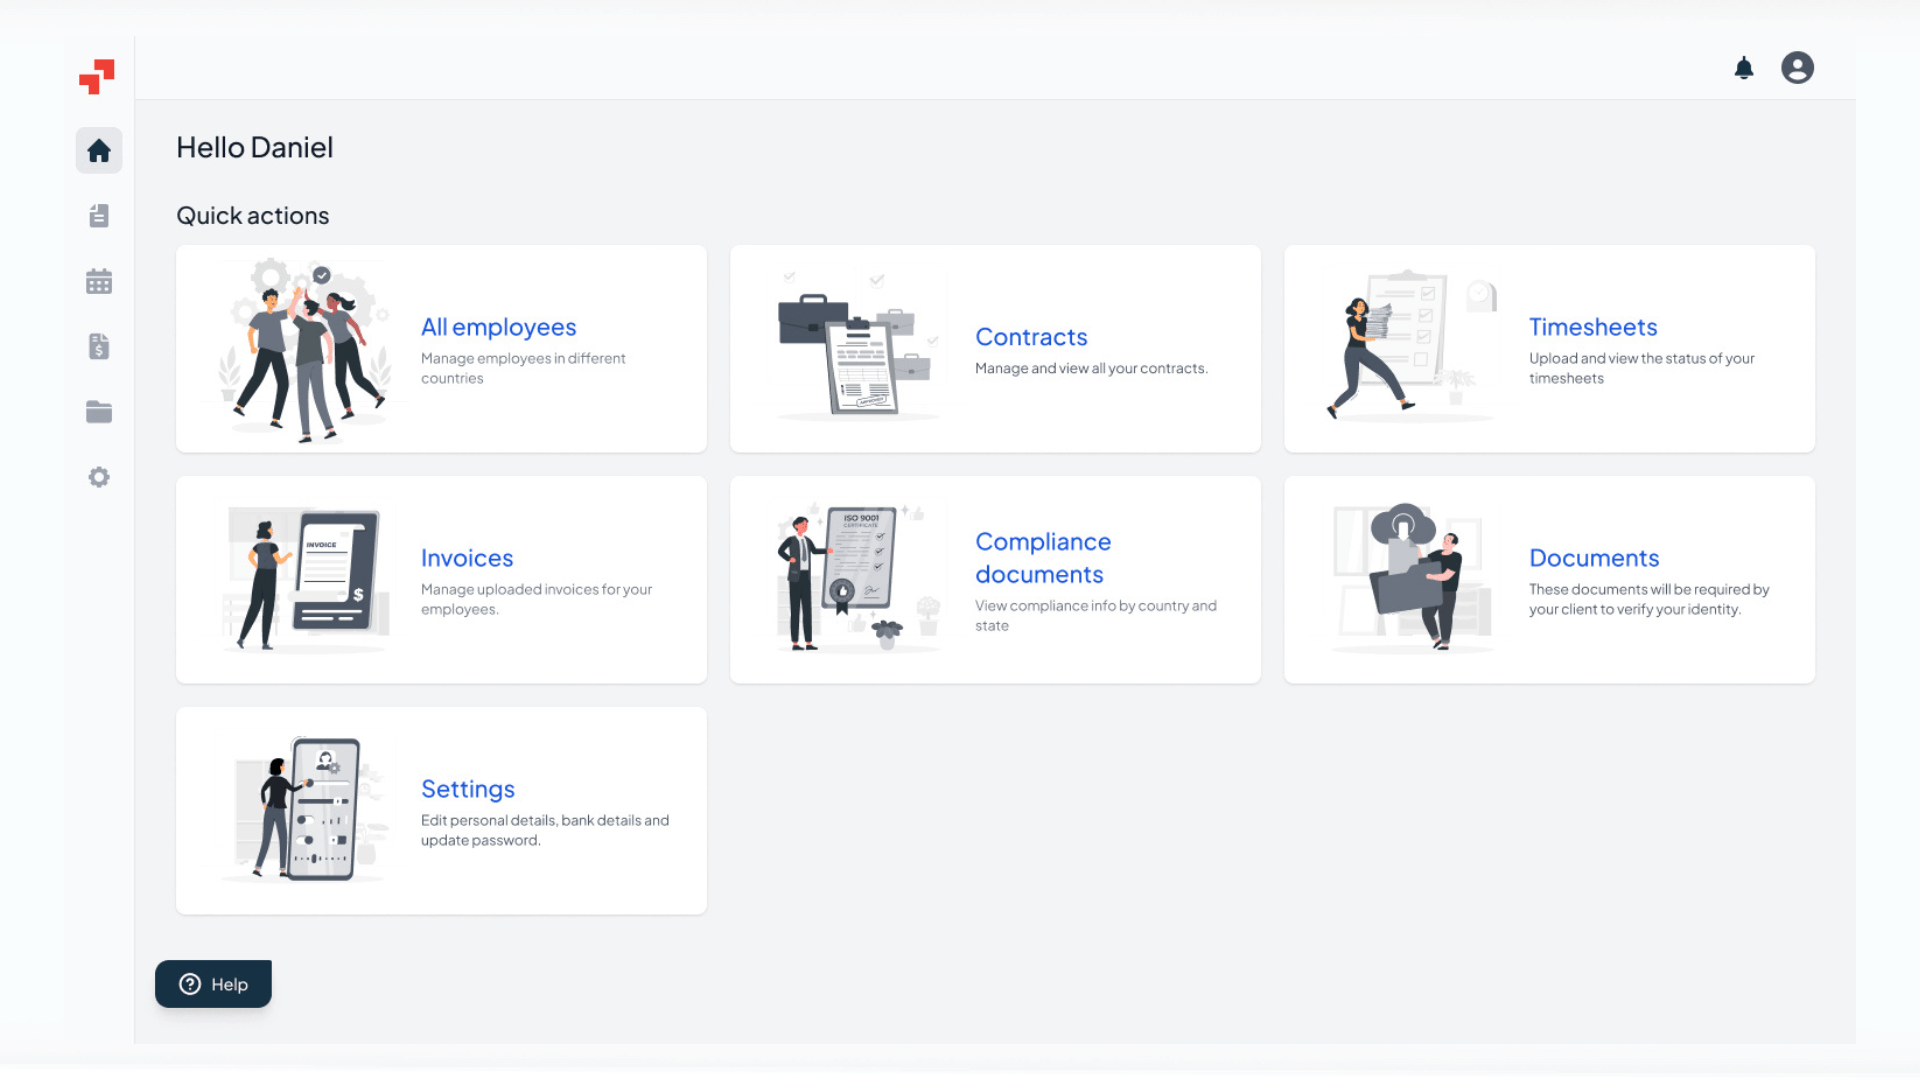
Task: Open the Settings quick action link
Action: pos(468,789)
